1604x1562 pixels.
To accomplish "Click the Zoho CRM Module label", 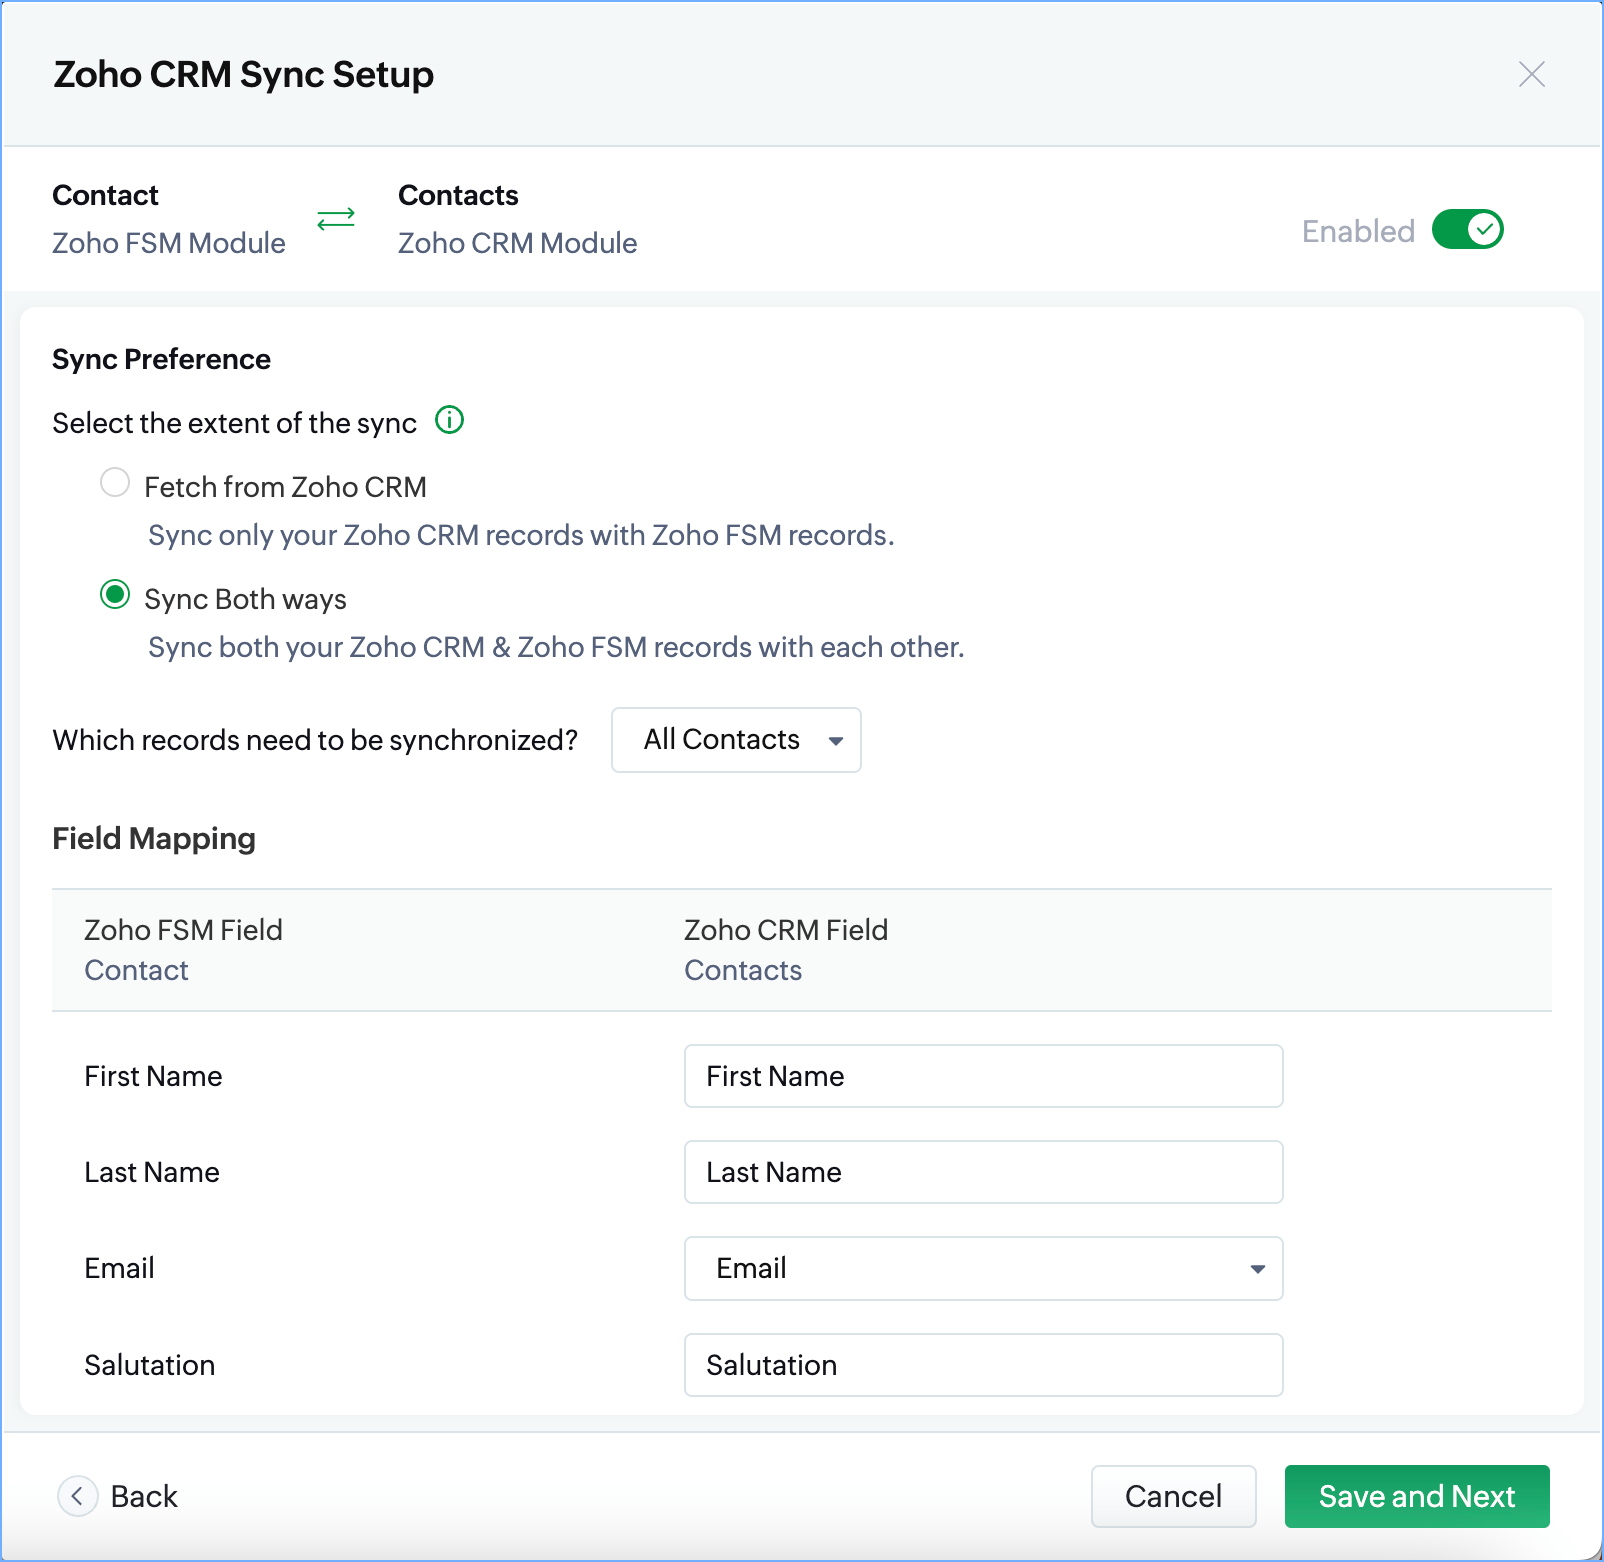I will [x=517, y=243].
